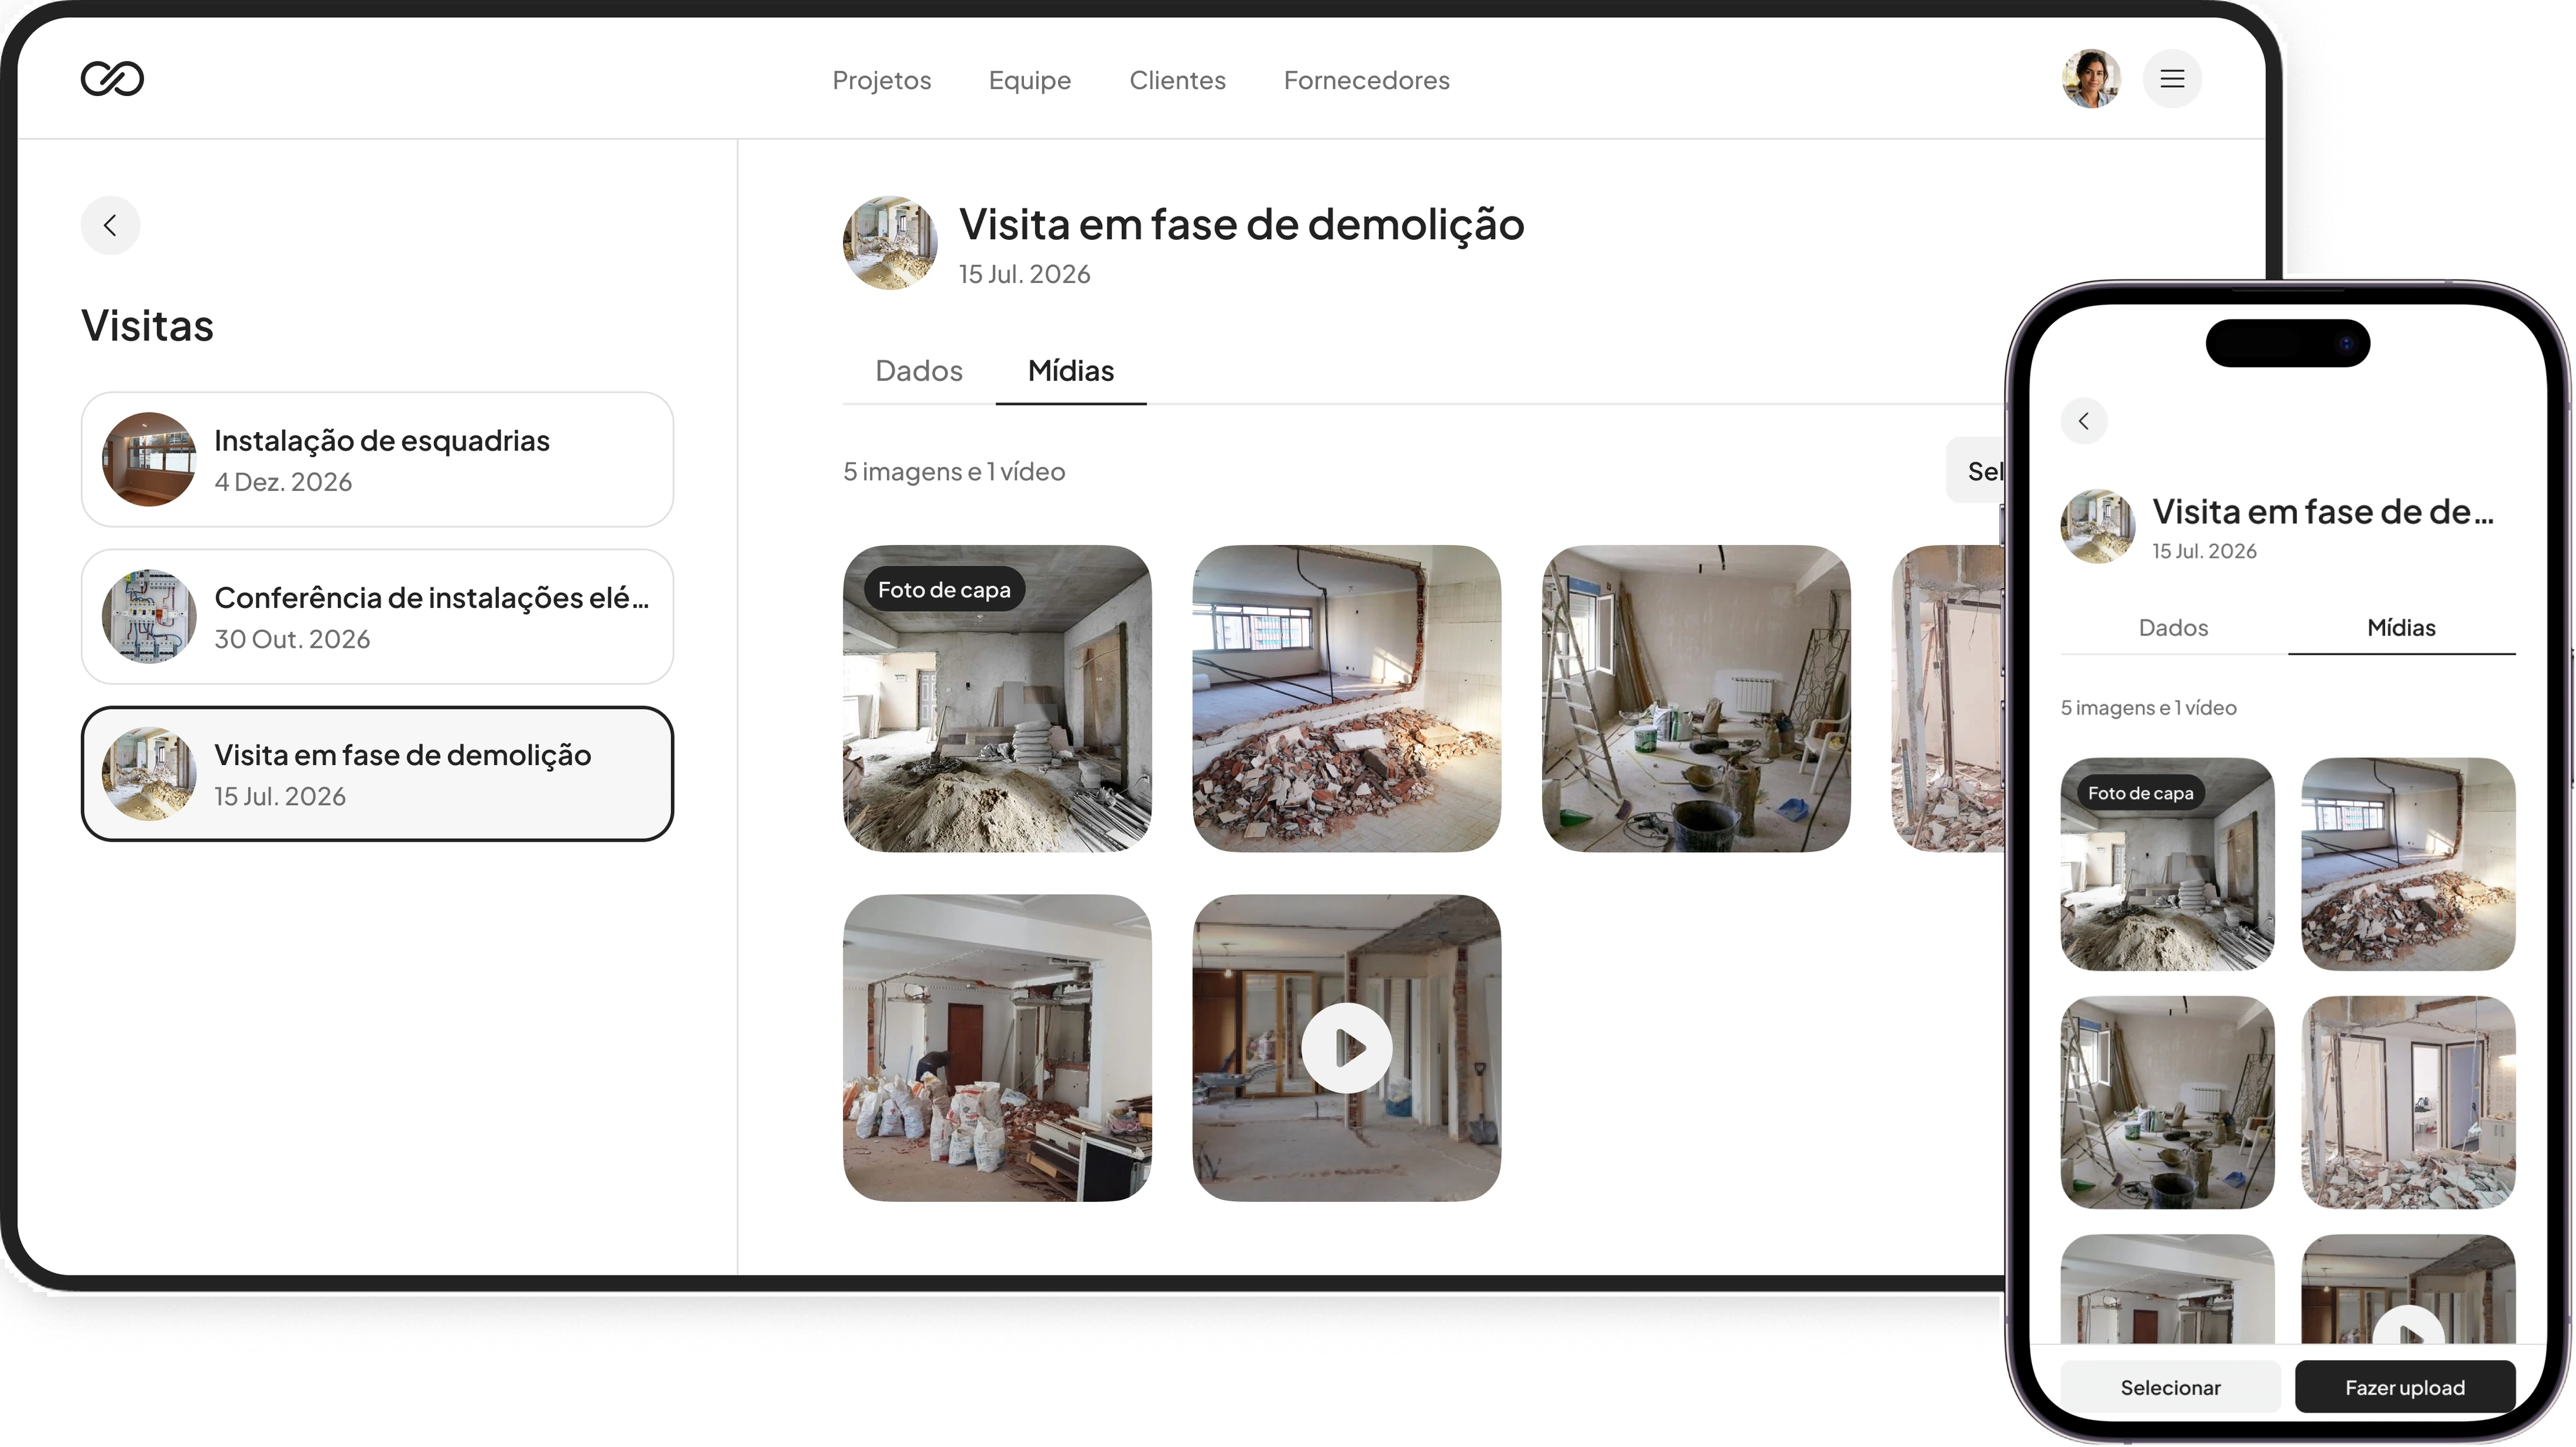Click the partially hidden Selecionar button on tablet
The image size is (2576, 1447).
[1977, 471]
